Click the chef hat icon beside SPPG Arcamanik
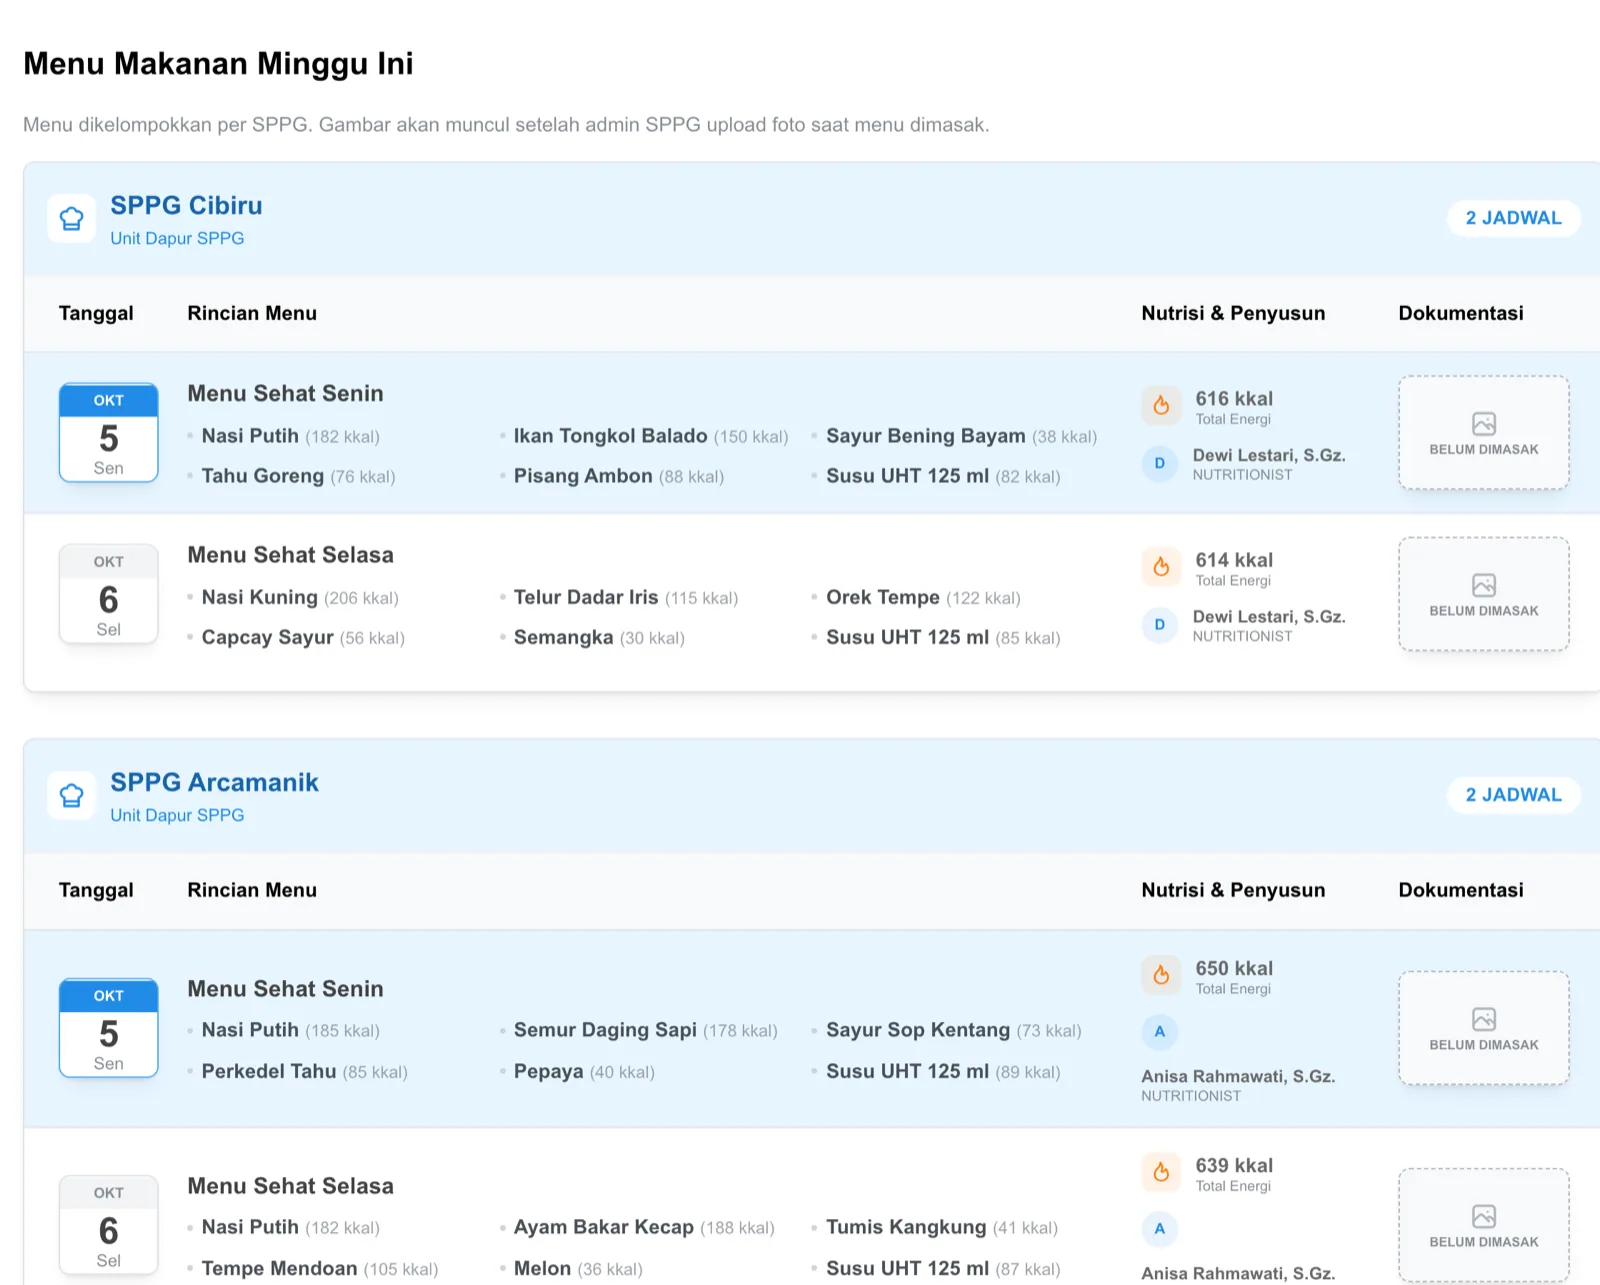The width and height of the screenshot is (1600, 1285). pos(72,796)
